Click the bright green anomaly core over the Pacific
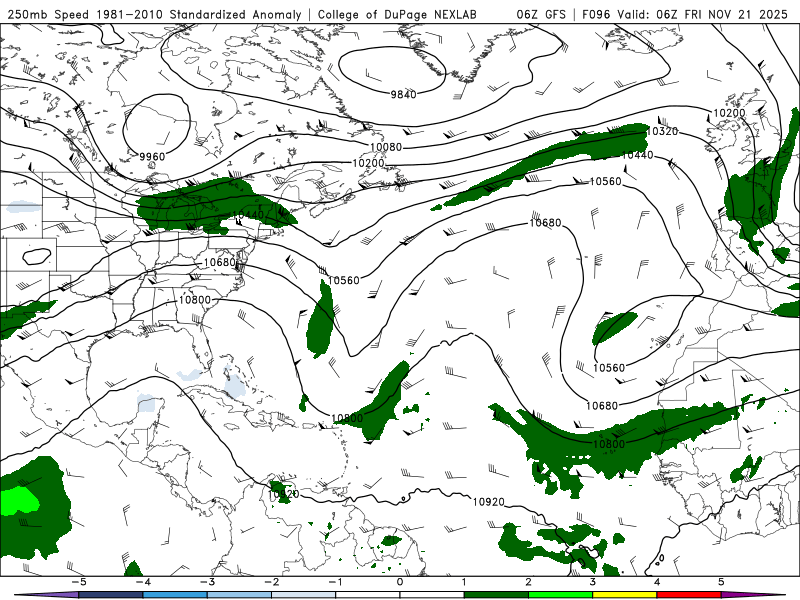Screen dimensions: 800x600 [x=18, y=501]
